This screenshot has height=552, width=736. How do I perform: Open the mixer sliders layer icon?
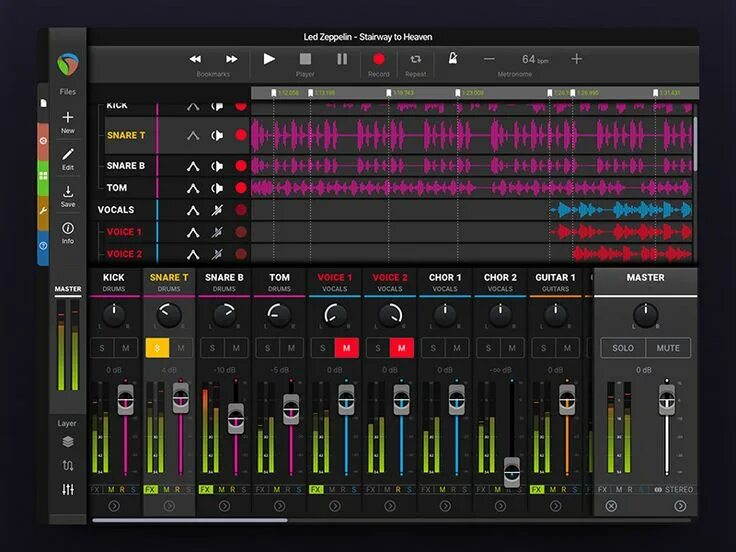pyautogui.click(x=68, y=490)
